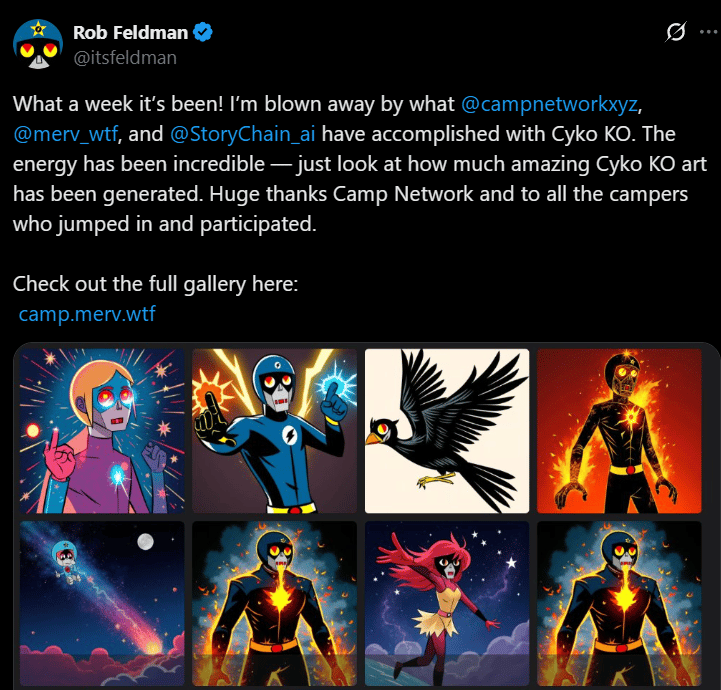The height and width of the screenshot is (690, 721).
Task: Click the tweet body text
Action: click(x=360, y=164)
